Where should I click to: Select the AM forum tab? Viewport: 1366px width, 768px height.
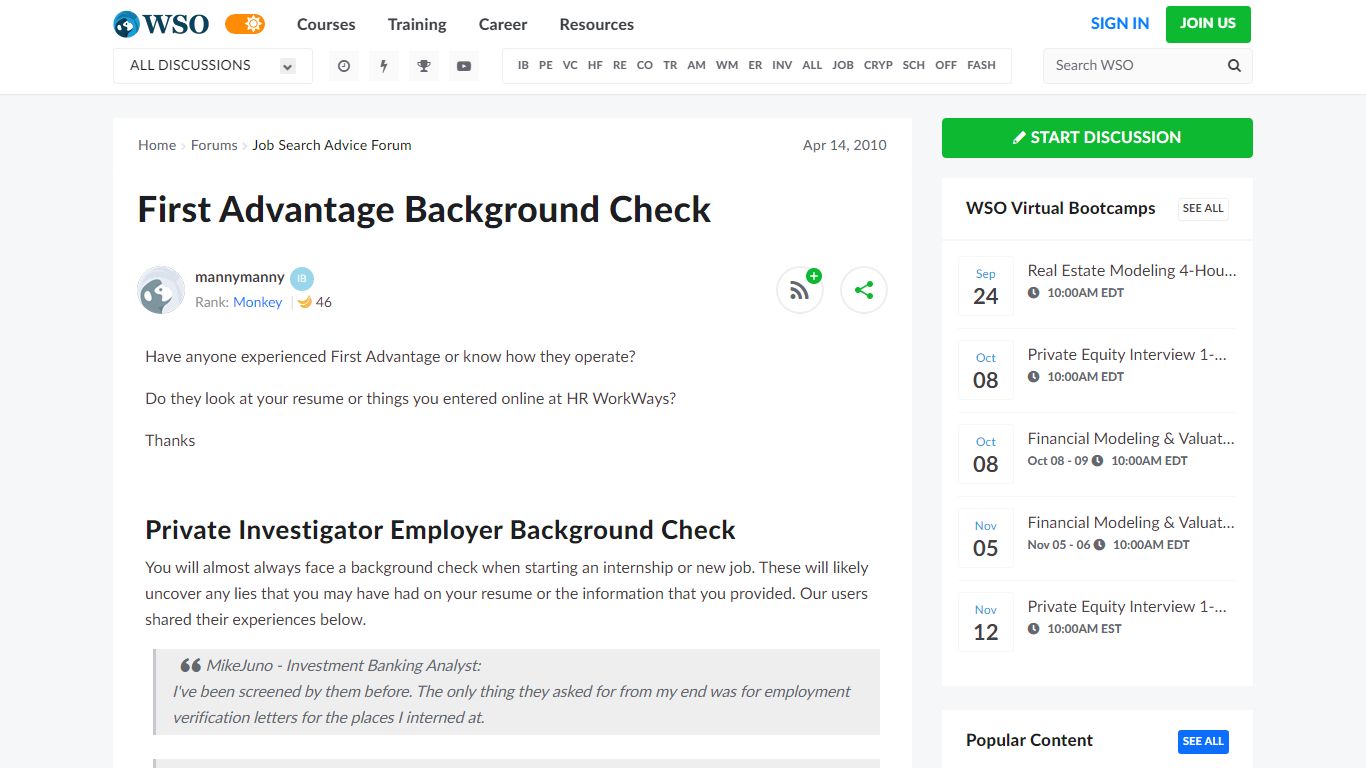click(697, 65)
